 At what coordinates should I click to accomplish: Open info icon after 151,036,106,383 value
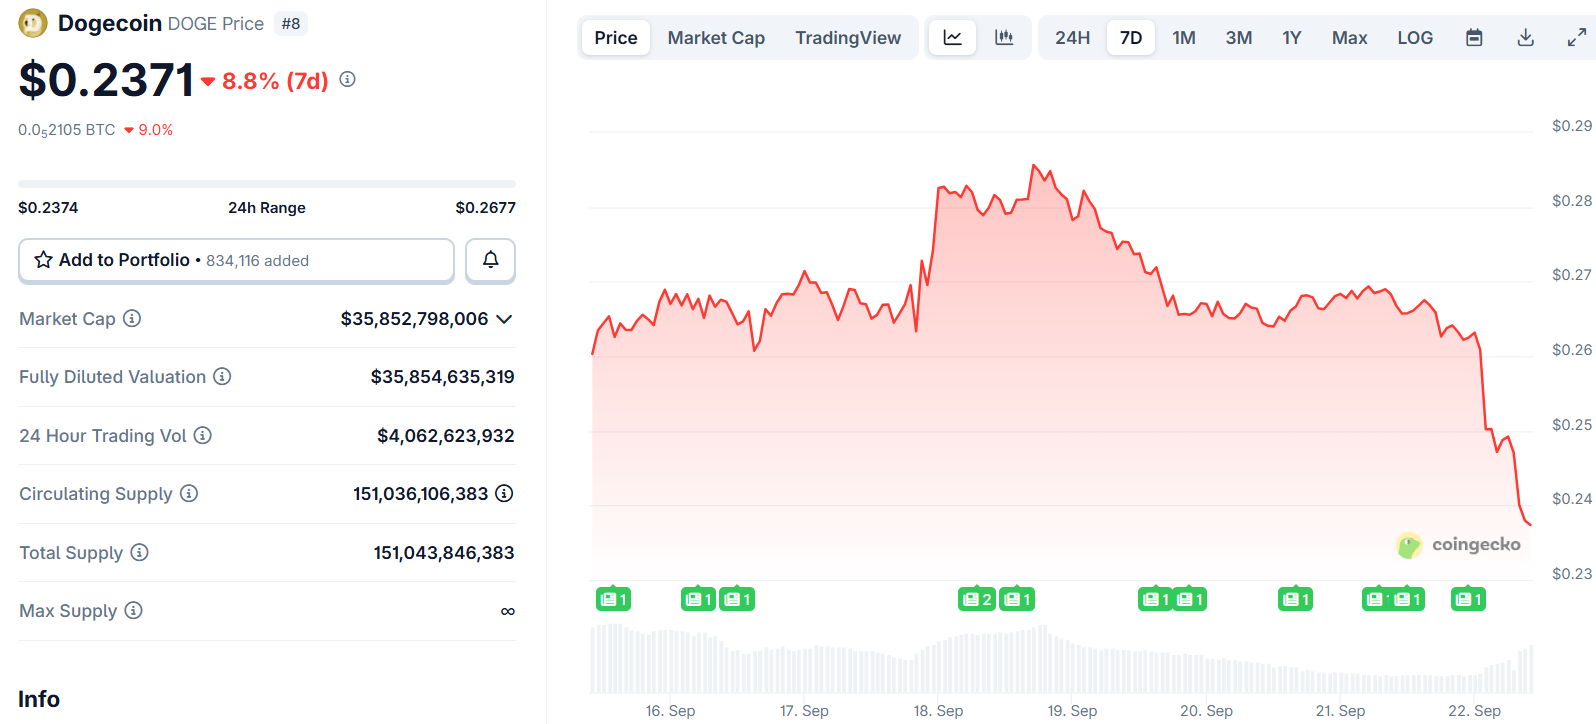coord(505,493)
